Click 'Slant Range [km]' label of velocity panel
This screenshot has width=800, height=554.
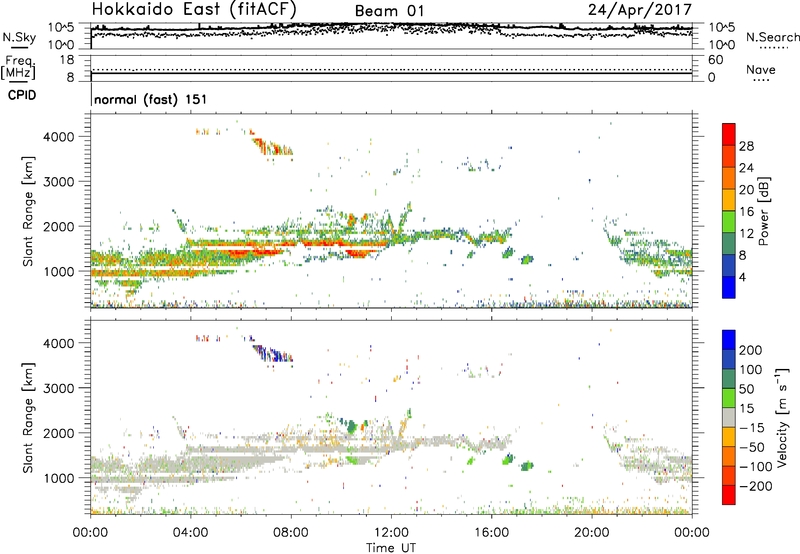tap(28, 417)
